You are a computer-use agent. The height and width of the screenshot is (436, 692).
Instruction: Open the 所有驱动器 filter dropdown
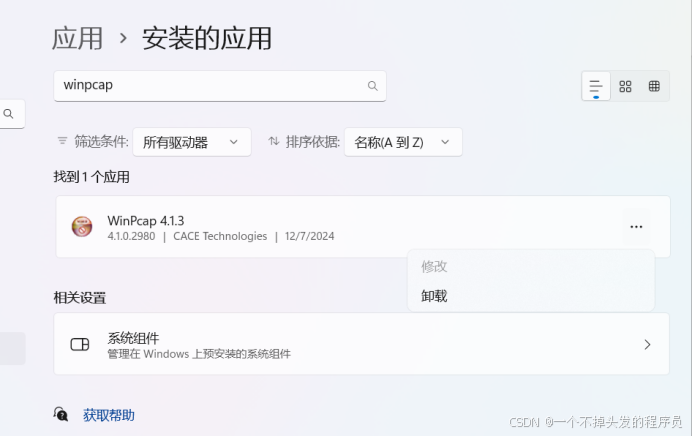tap(192, 142)
